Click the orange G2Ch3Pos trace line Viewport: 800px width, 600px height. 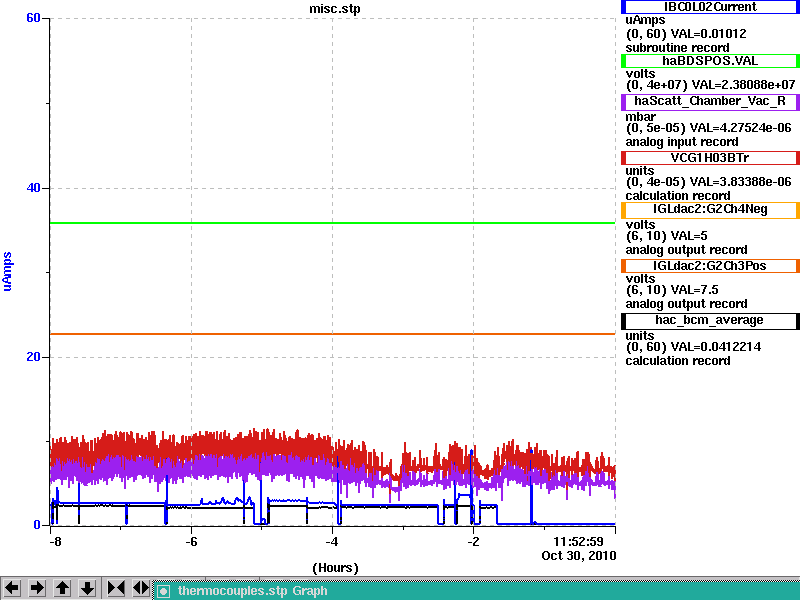pos(332,334)
